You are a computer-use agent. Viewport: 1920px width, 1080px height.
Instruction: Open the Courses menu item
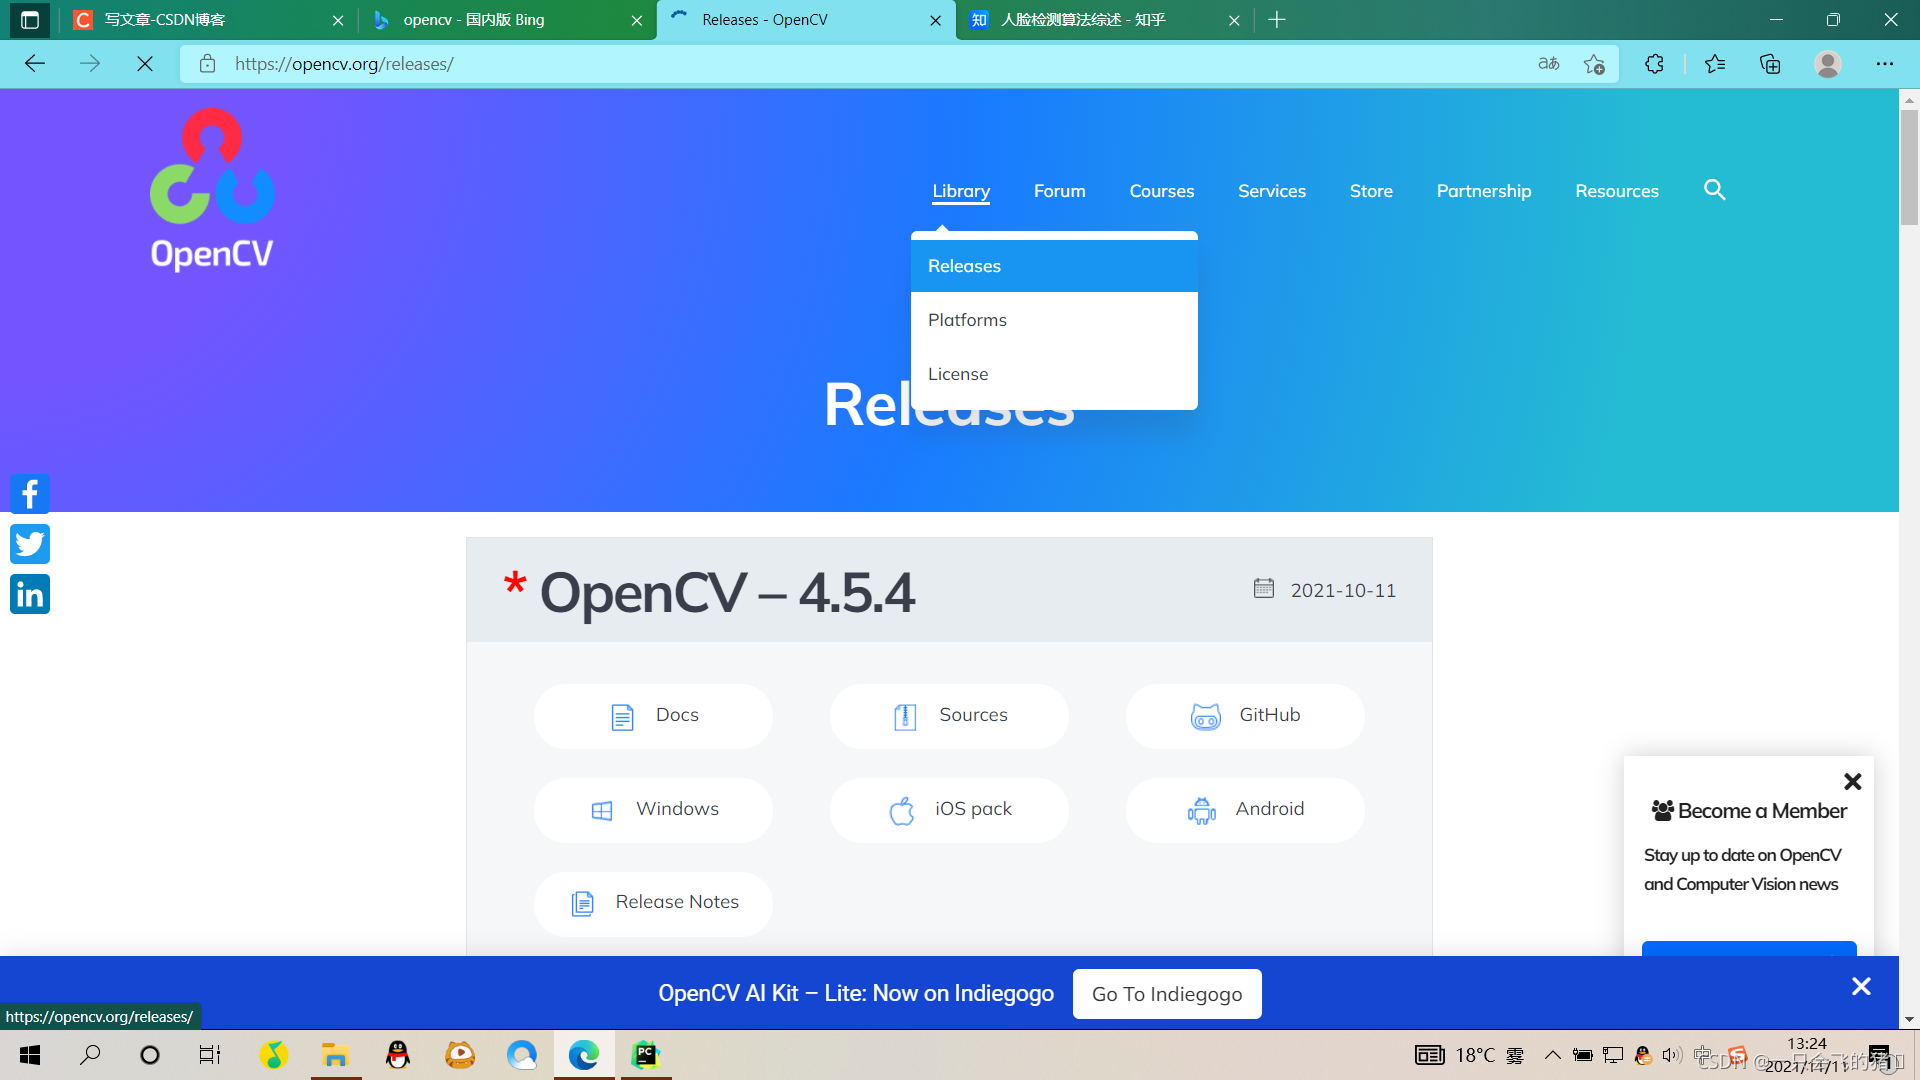point(1161,191)
